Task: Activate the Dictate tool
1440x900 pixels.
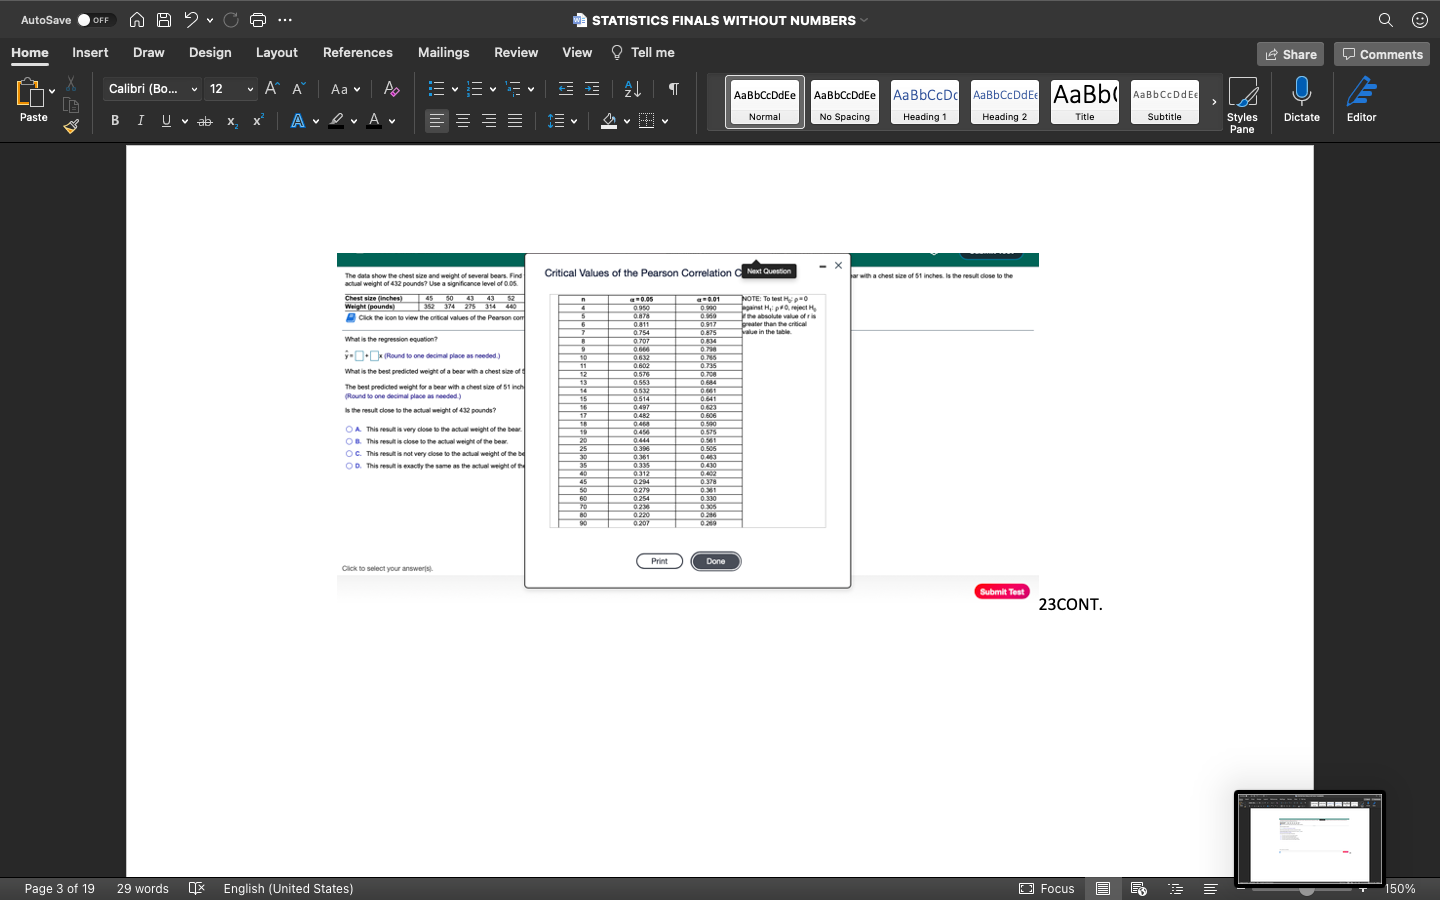Action: pos(1301,100)
